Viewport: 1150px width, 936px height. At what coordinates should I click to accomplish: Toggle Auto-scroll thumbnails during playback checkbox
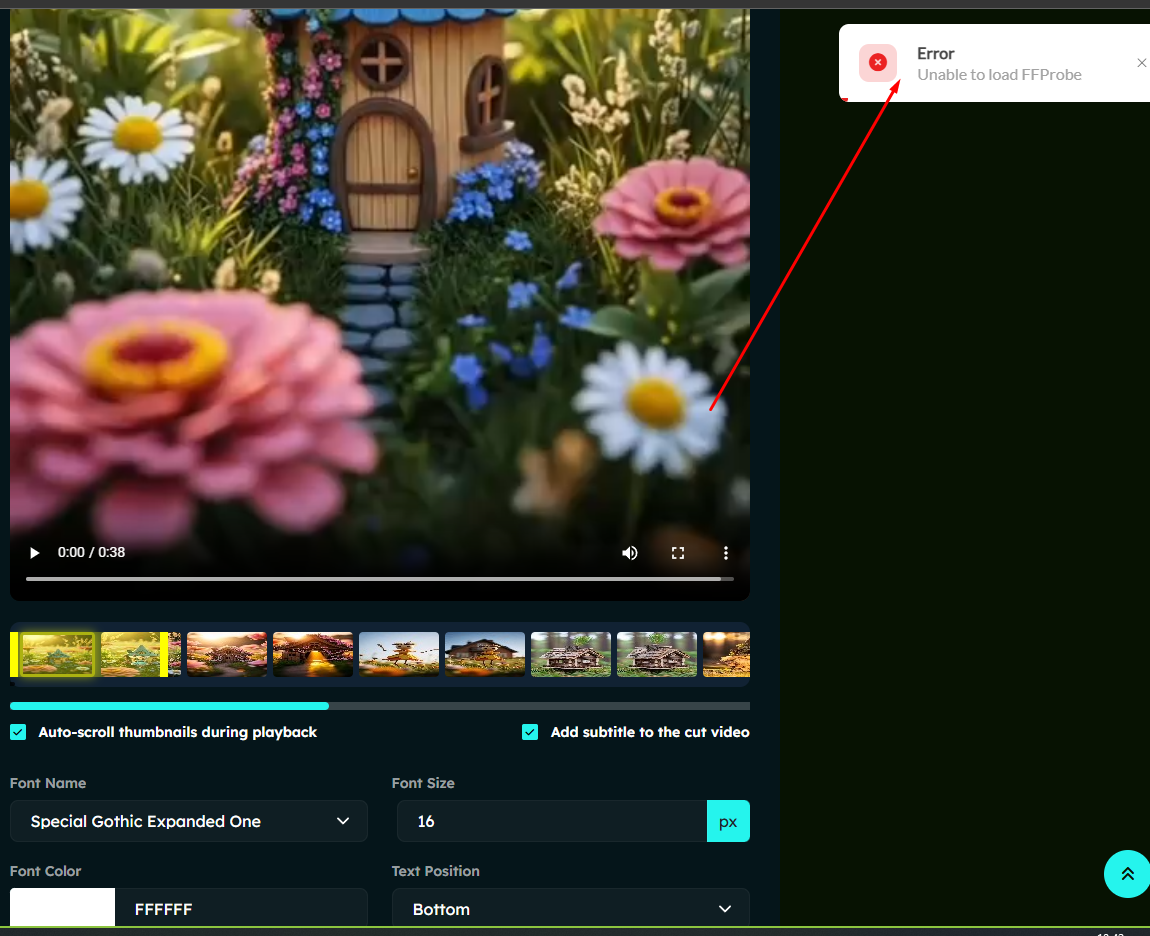tap(18, 732)
